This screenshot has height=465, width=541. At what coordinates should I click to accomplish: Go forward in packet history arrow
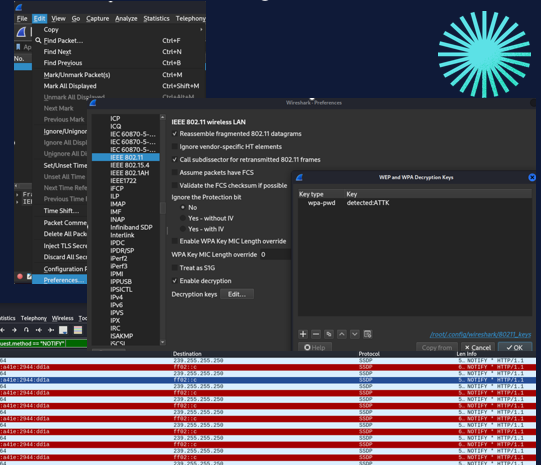[14, 330]
